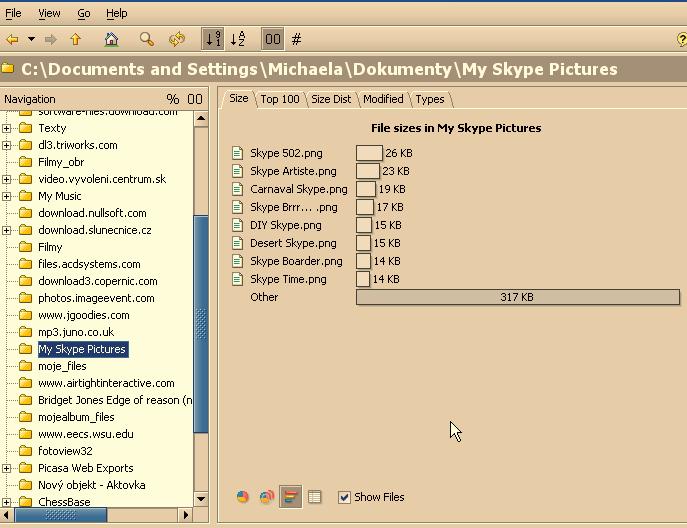
Task: Click the DIY Skype.png file icon
Action: 237,225
